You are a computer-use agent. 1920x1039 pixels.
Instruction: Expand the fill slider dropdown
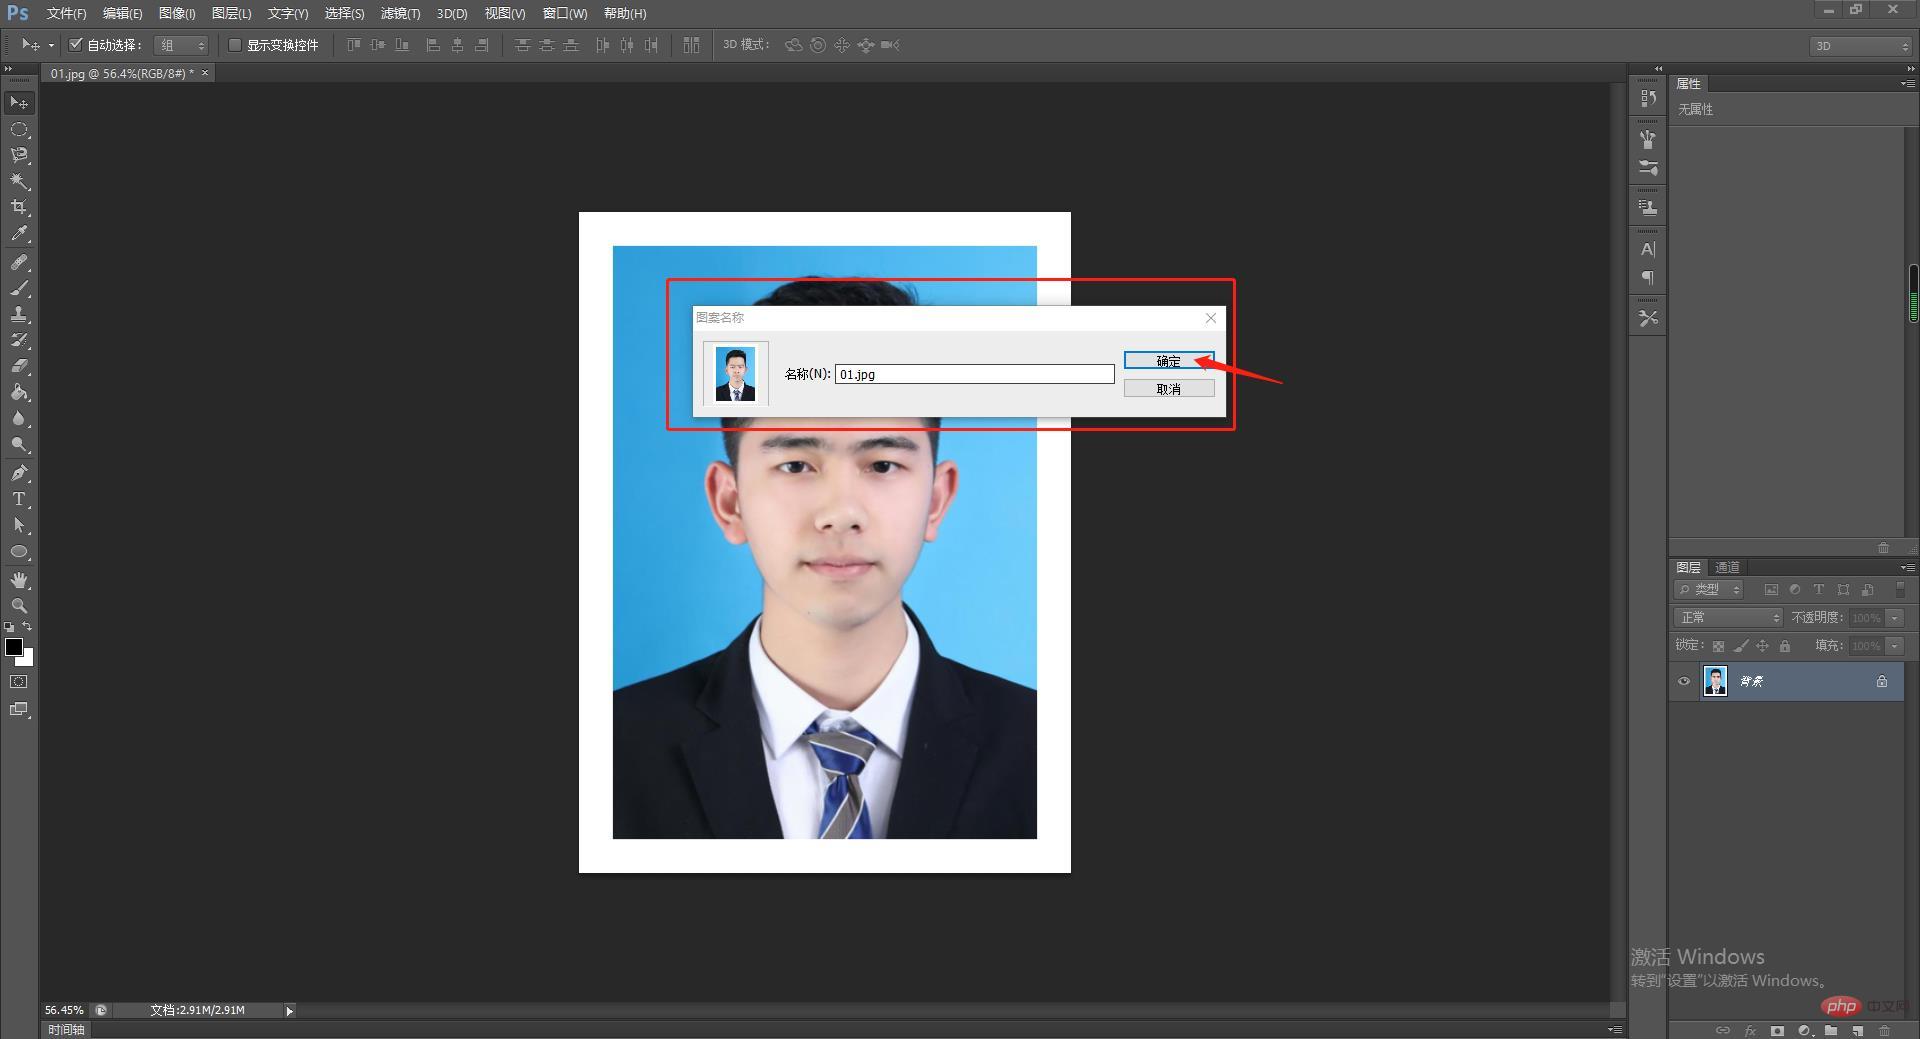1895,646
